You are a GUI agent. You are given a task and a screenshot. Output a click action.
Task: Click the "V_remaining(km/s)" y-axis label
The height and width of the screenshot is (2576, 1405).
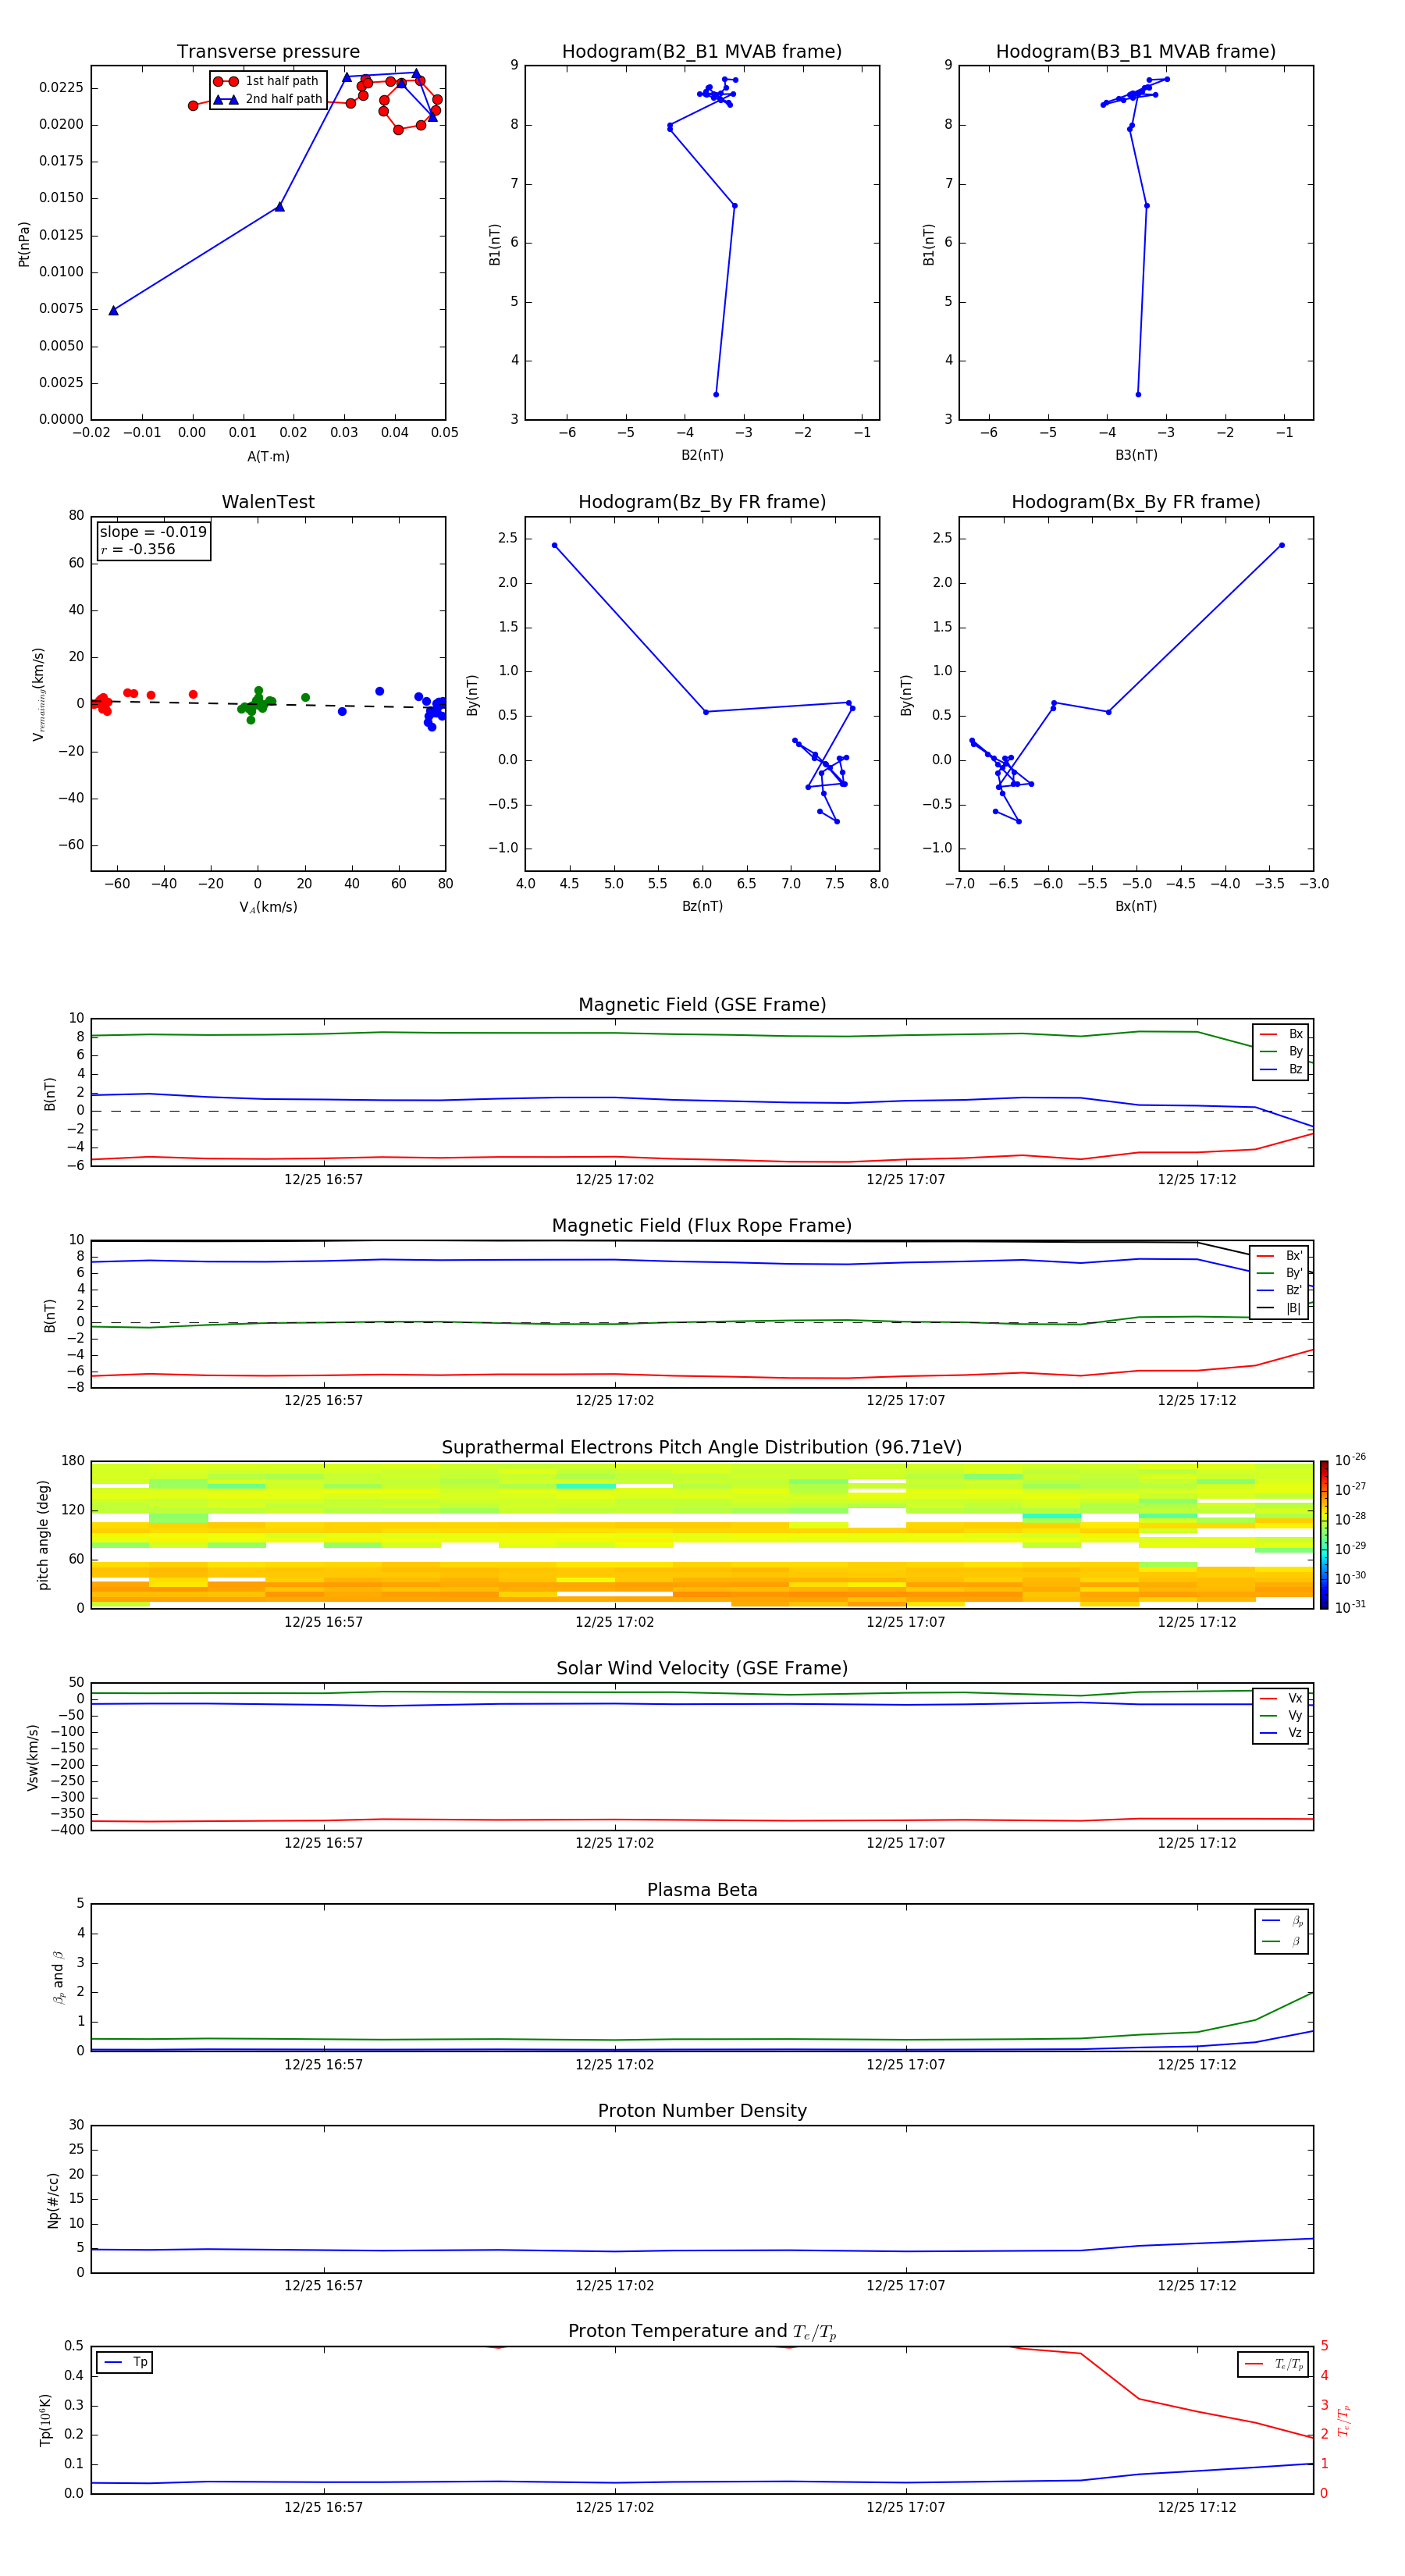click(x=38, y=694)
